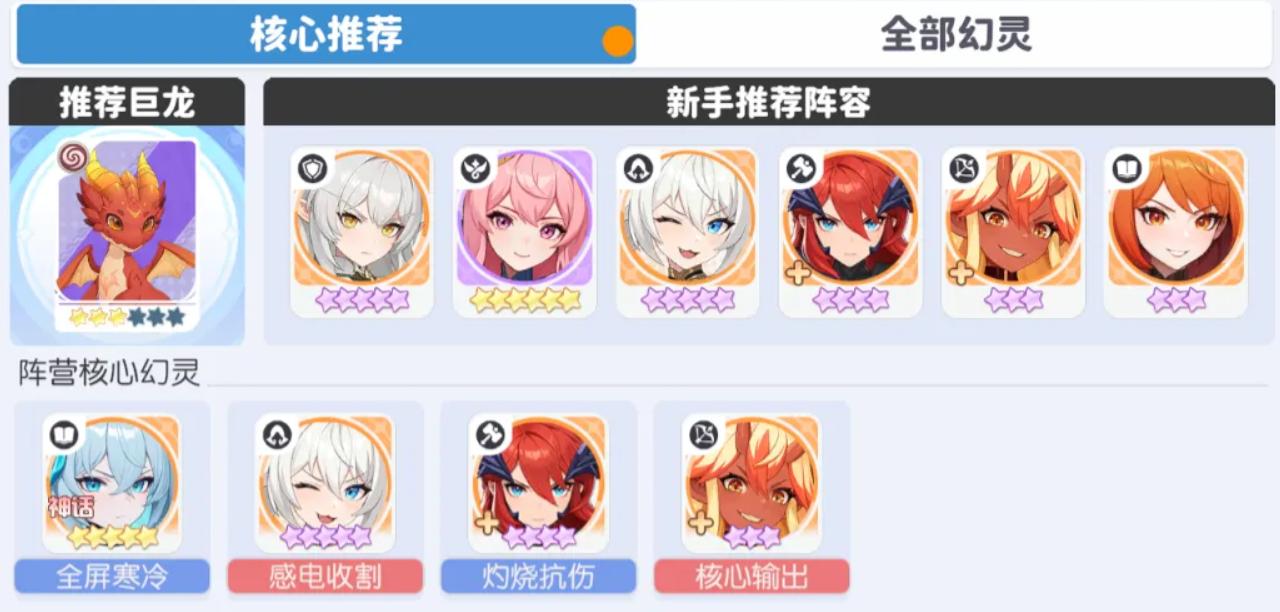The height and width of the screenshot is (612, 1280).
Task: Open the blue-haired 神话 core hero
Action: click(x=112, y=483)
